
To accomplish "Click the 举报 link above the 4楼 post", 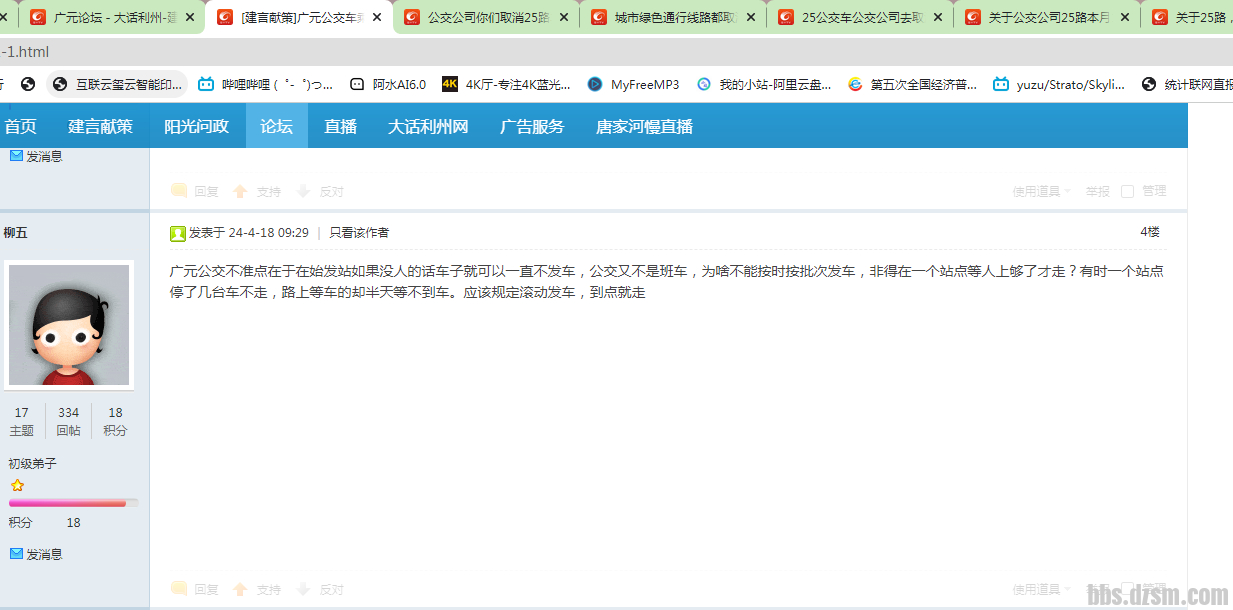I will click(1097, 191).
